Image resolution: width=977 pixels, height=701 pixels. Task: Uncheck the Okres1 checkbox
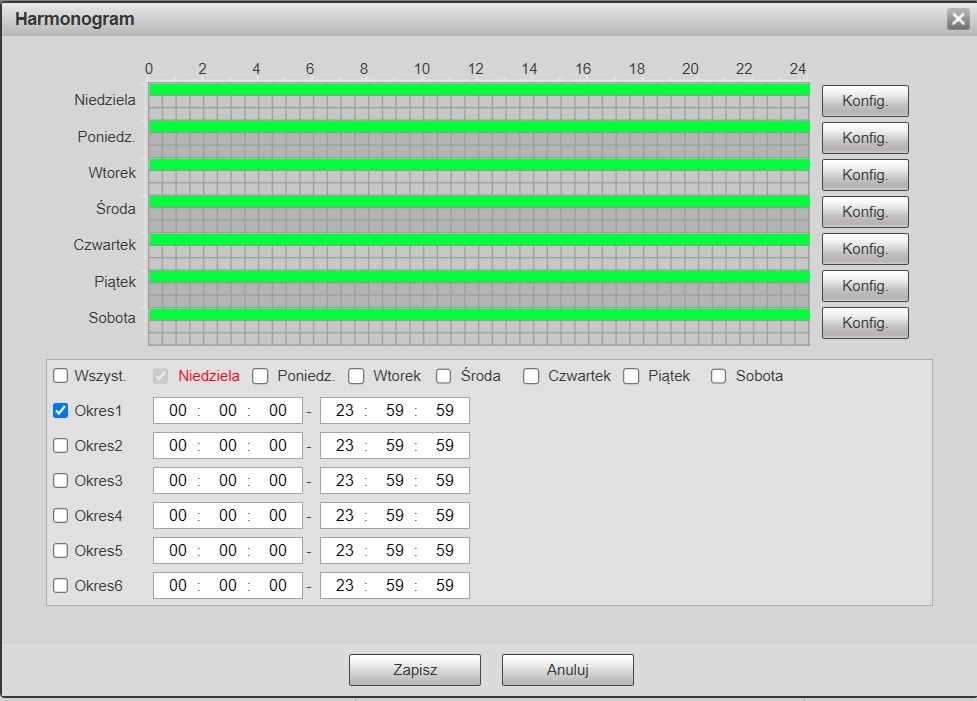pyautogui.click(x=60, y=411)
